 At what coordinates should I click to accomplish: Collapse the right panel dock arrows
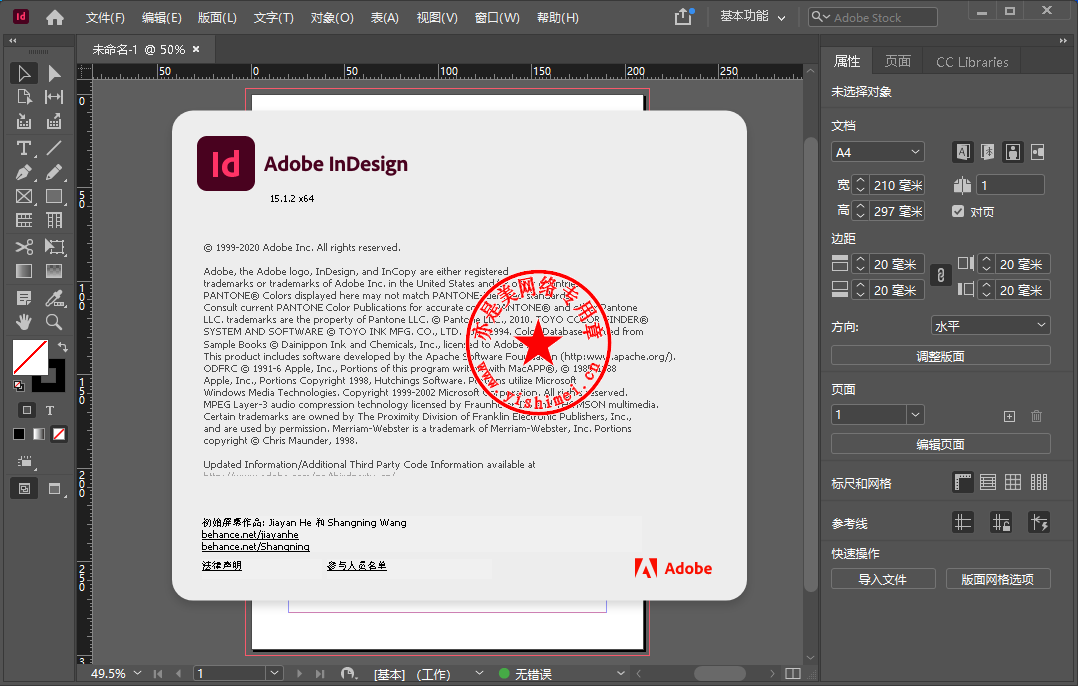point(1063,41)
